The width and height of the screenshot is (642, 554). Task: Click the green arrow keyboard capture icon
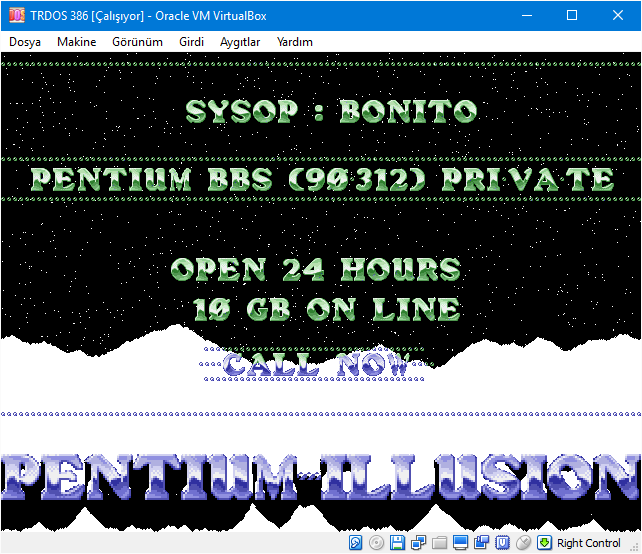[545, 543]
